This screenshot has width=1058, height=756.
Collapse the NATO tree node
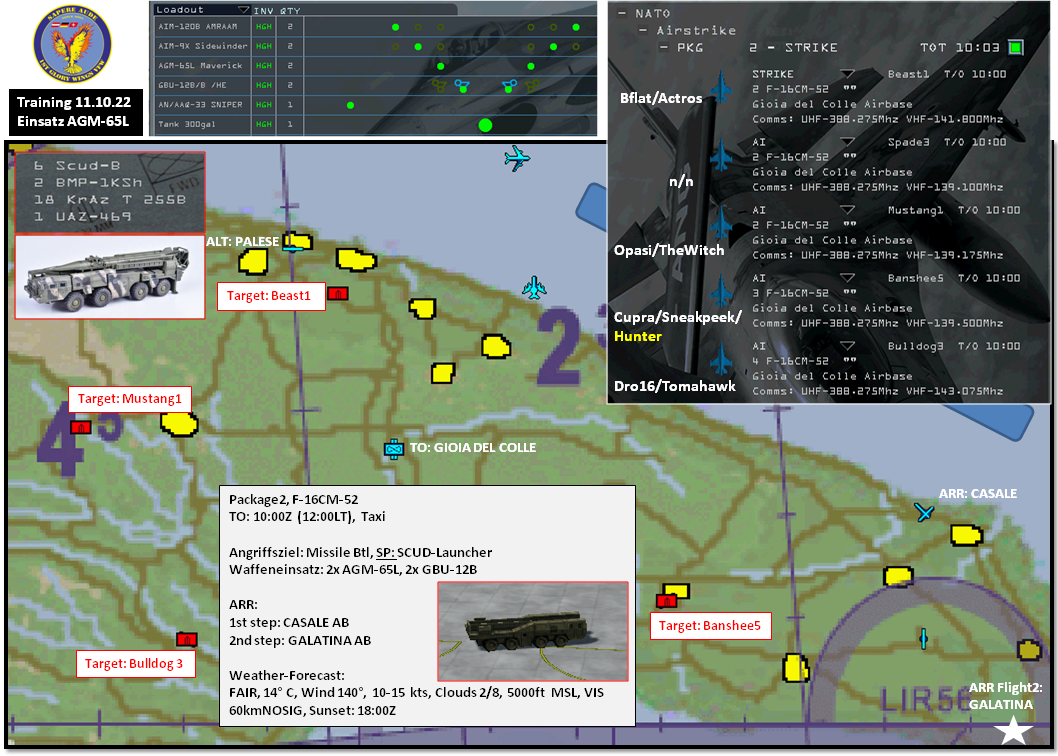click(x=621, y=14)
